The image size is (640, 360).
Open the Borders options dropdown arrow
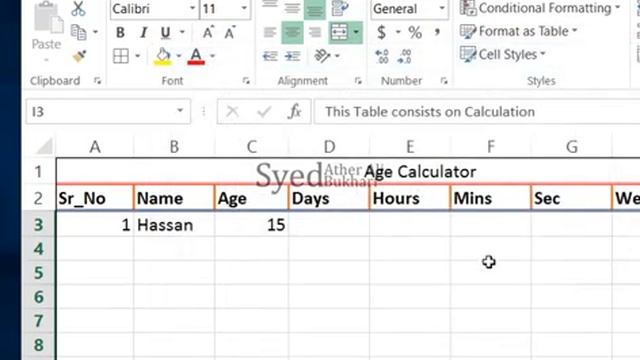tap(138, 56)
